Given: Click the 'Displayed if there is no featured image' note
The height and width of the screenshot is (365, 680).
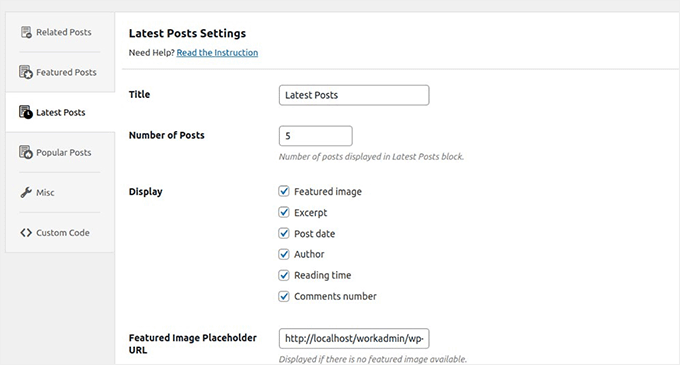Looking at the screenshot, I should (373, 359).
